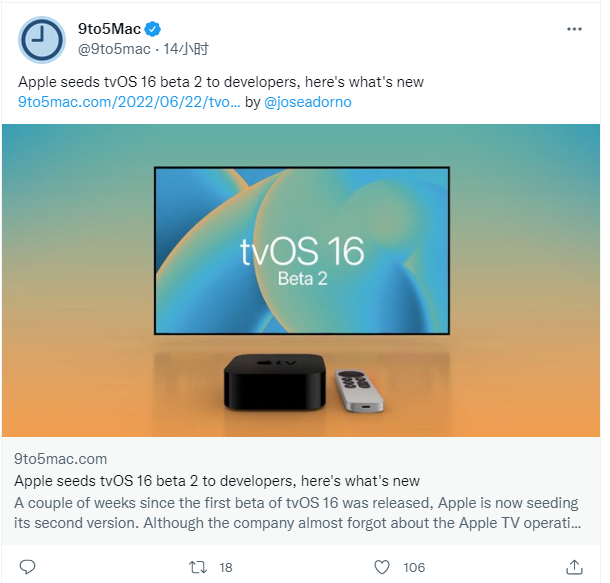View the 18 retweets count
The height and width of the screenshot is (583, 610).
point(226,568)
